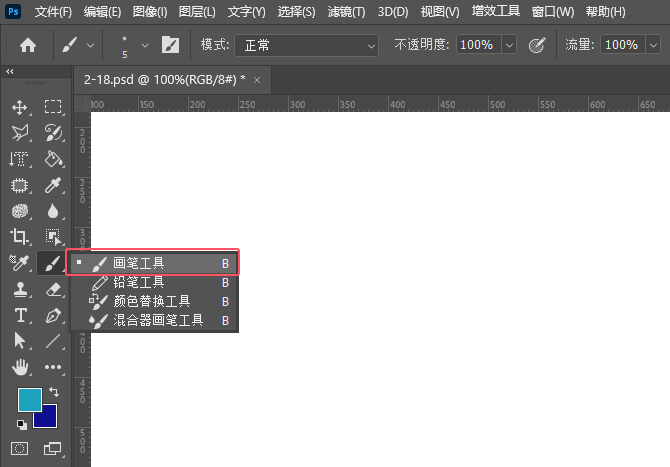The width and height of the screenshot is (670, 467).
Task: Swap foreground and background colors
Action: coord(54,392)
